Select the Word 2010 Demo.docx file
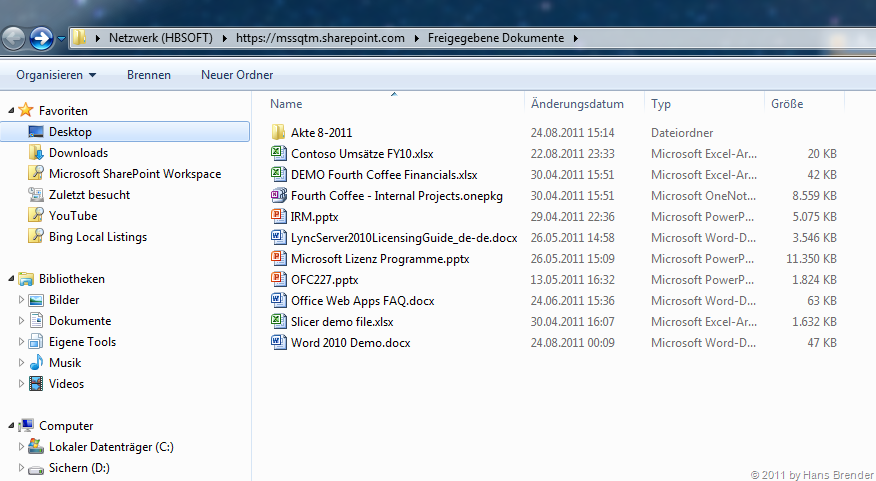Viewport: 876px width, 481px height. pyautogui.click(x=350, y=343)
